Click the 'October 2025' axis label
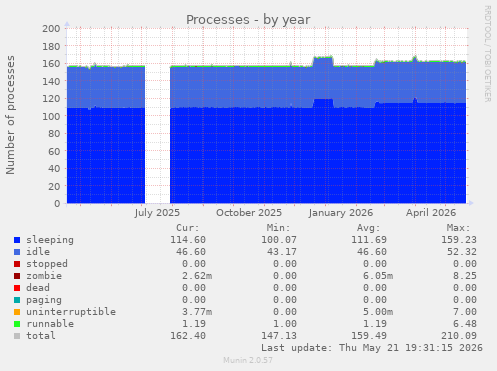The width and height of the screenshot is (497, 371). [x=249, y=213]
